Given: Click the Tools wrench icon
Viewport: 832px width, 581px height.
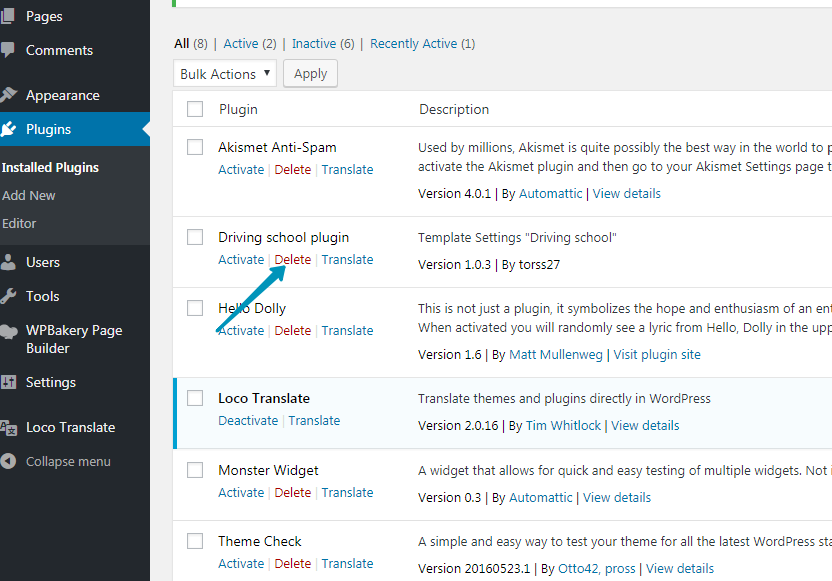Looking at the screenshot, I should coord(8,296).
